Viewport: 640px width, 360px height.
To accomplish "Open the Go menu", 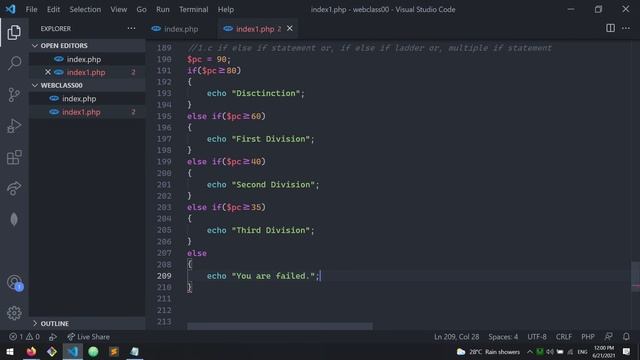I will (141, 9).
